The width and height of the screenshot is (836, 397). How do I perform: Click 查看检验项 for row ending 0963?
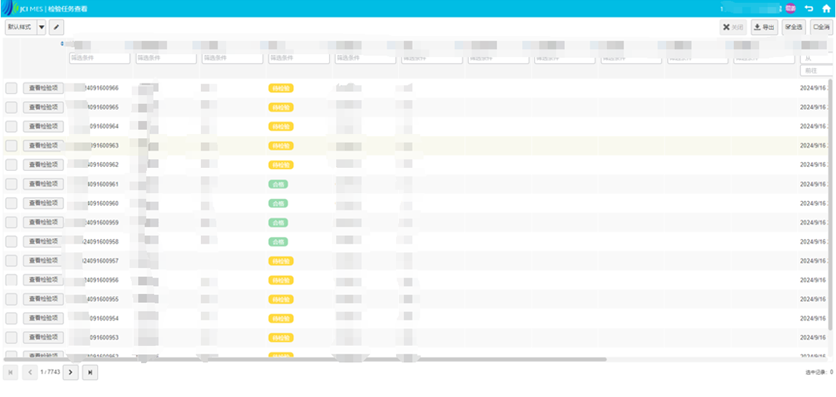tap(43, 145)
